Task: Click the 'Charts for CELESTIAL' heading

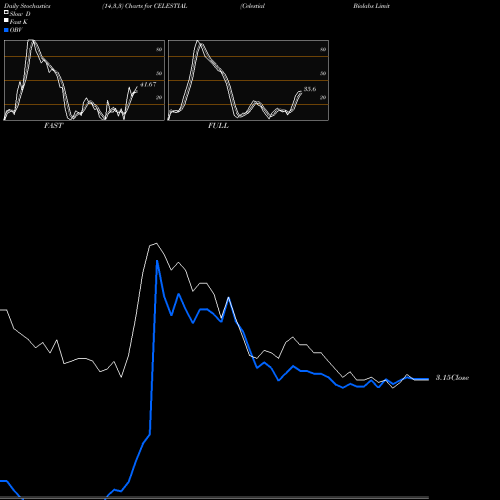Action: coord(156,6)
